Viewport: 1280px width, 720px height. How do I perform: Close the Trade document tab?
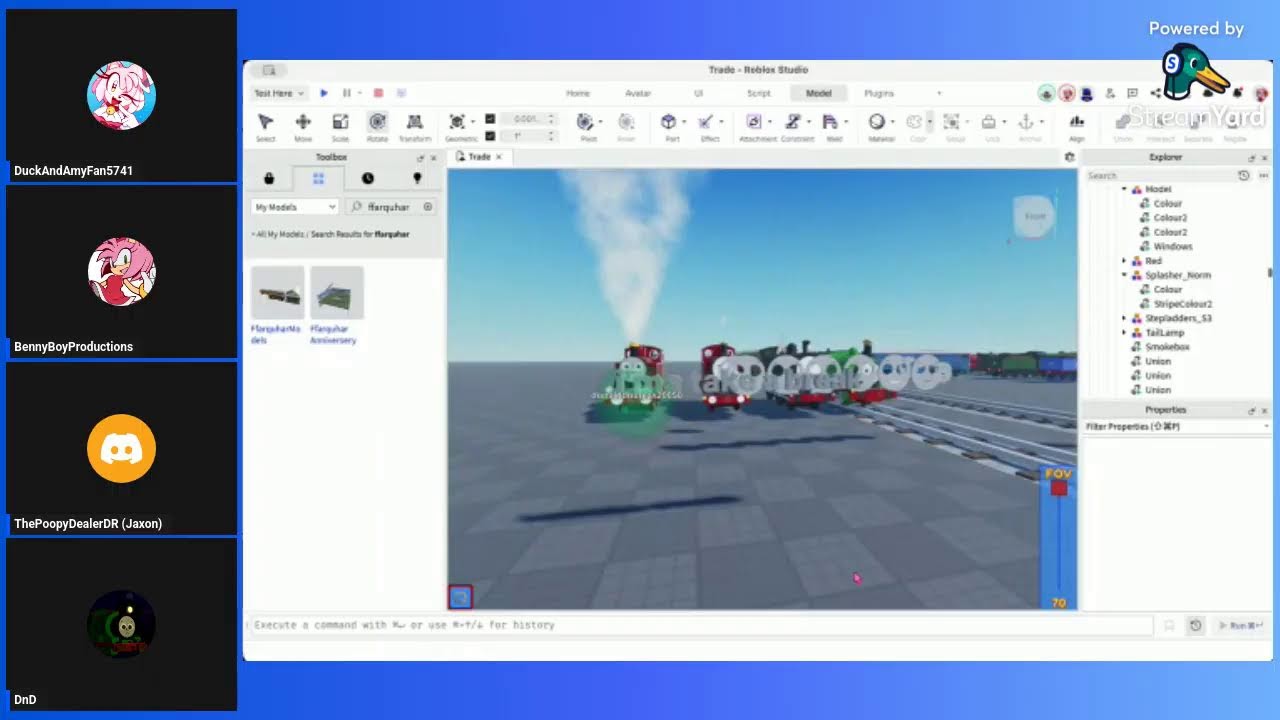[498, 157]
